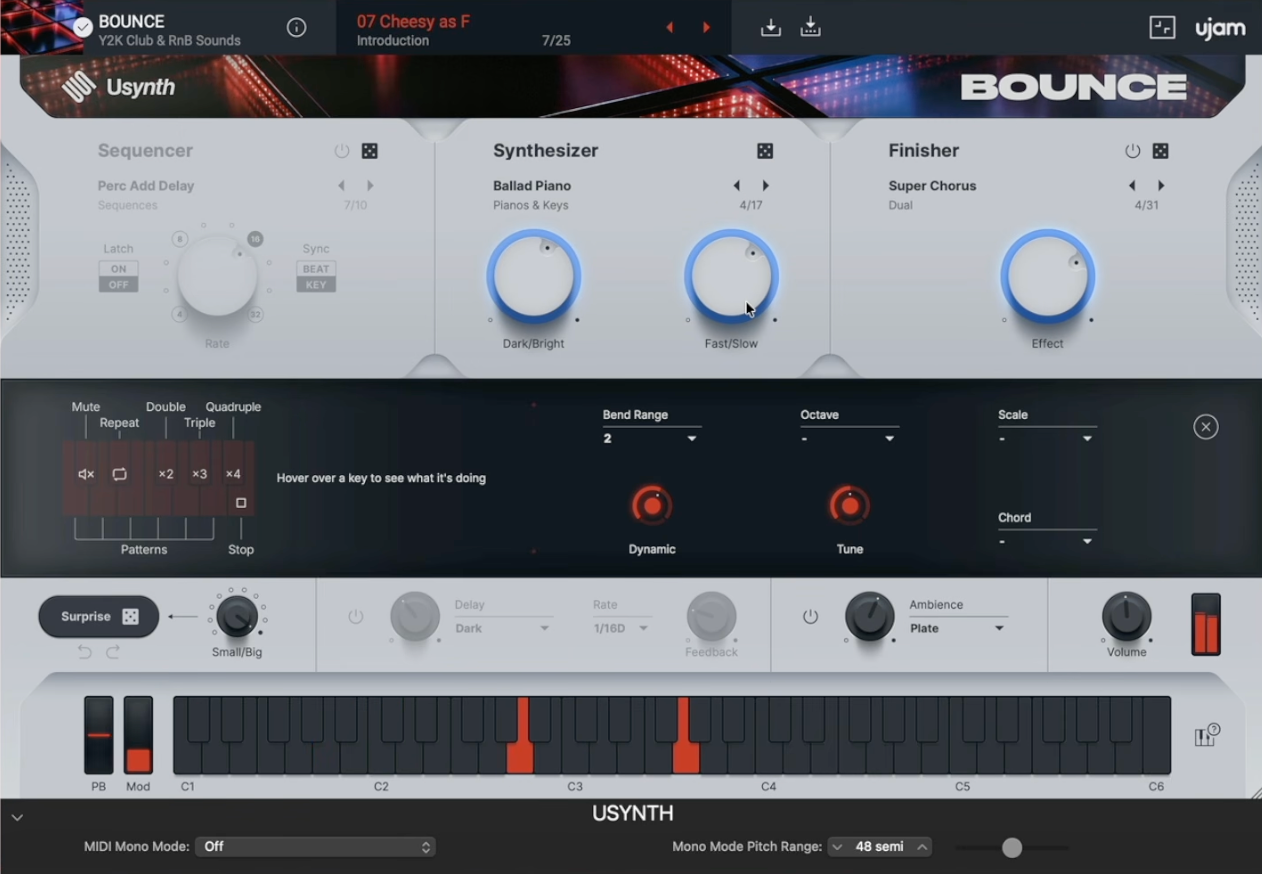Randomize the Synthesizer with its dice icon

point(765,151)
